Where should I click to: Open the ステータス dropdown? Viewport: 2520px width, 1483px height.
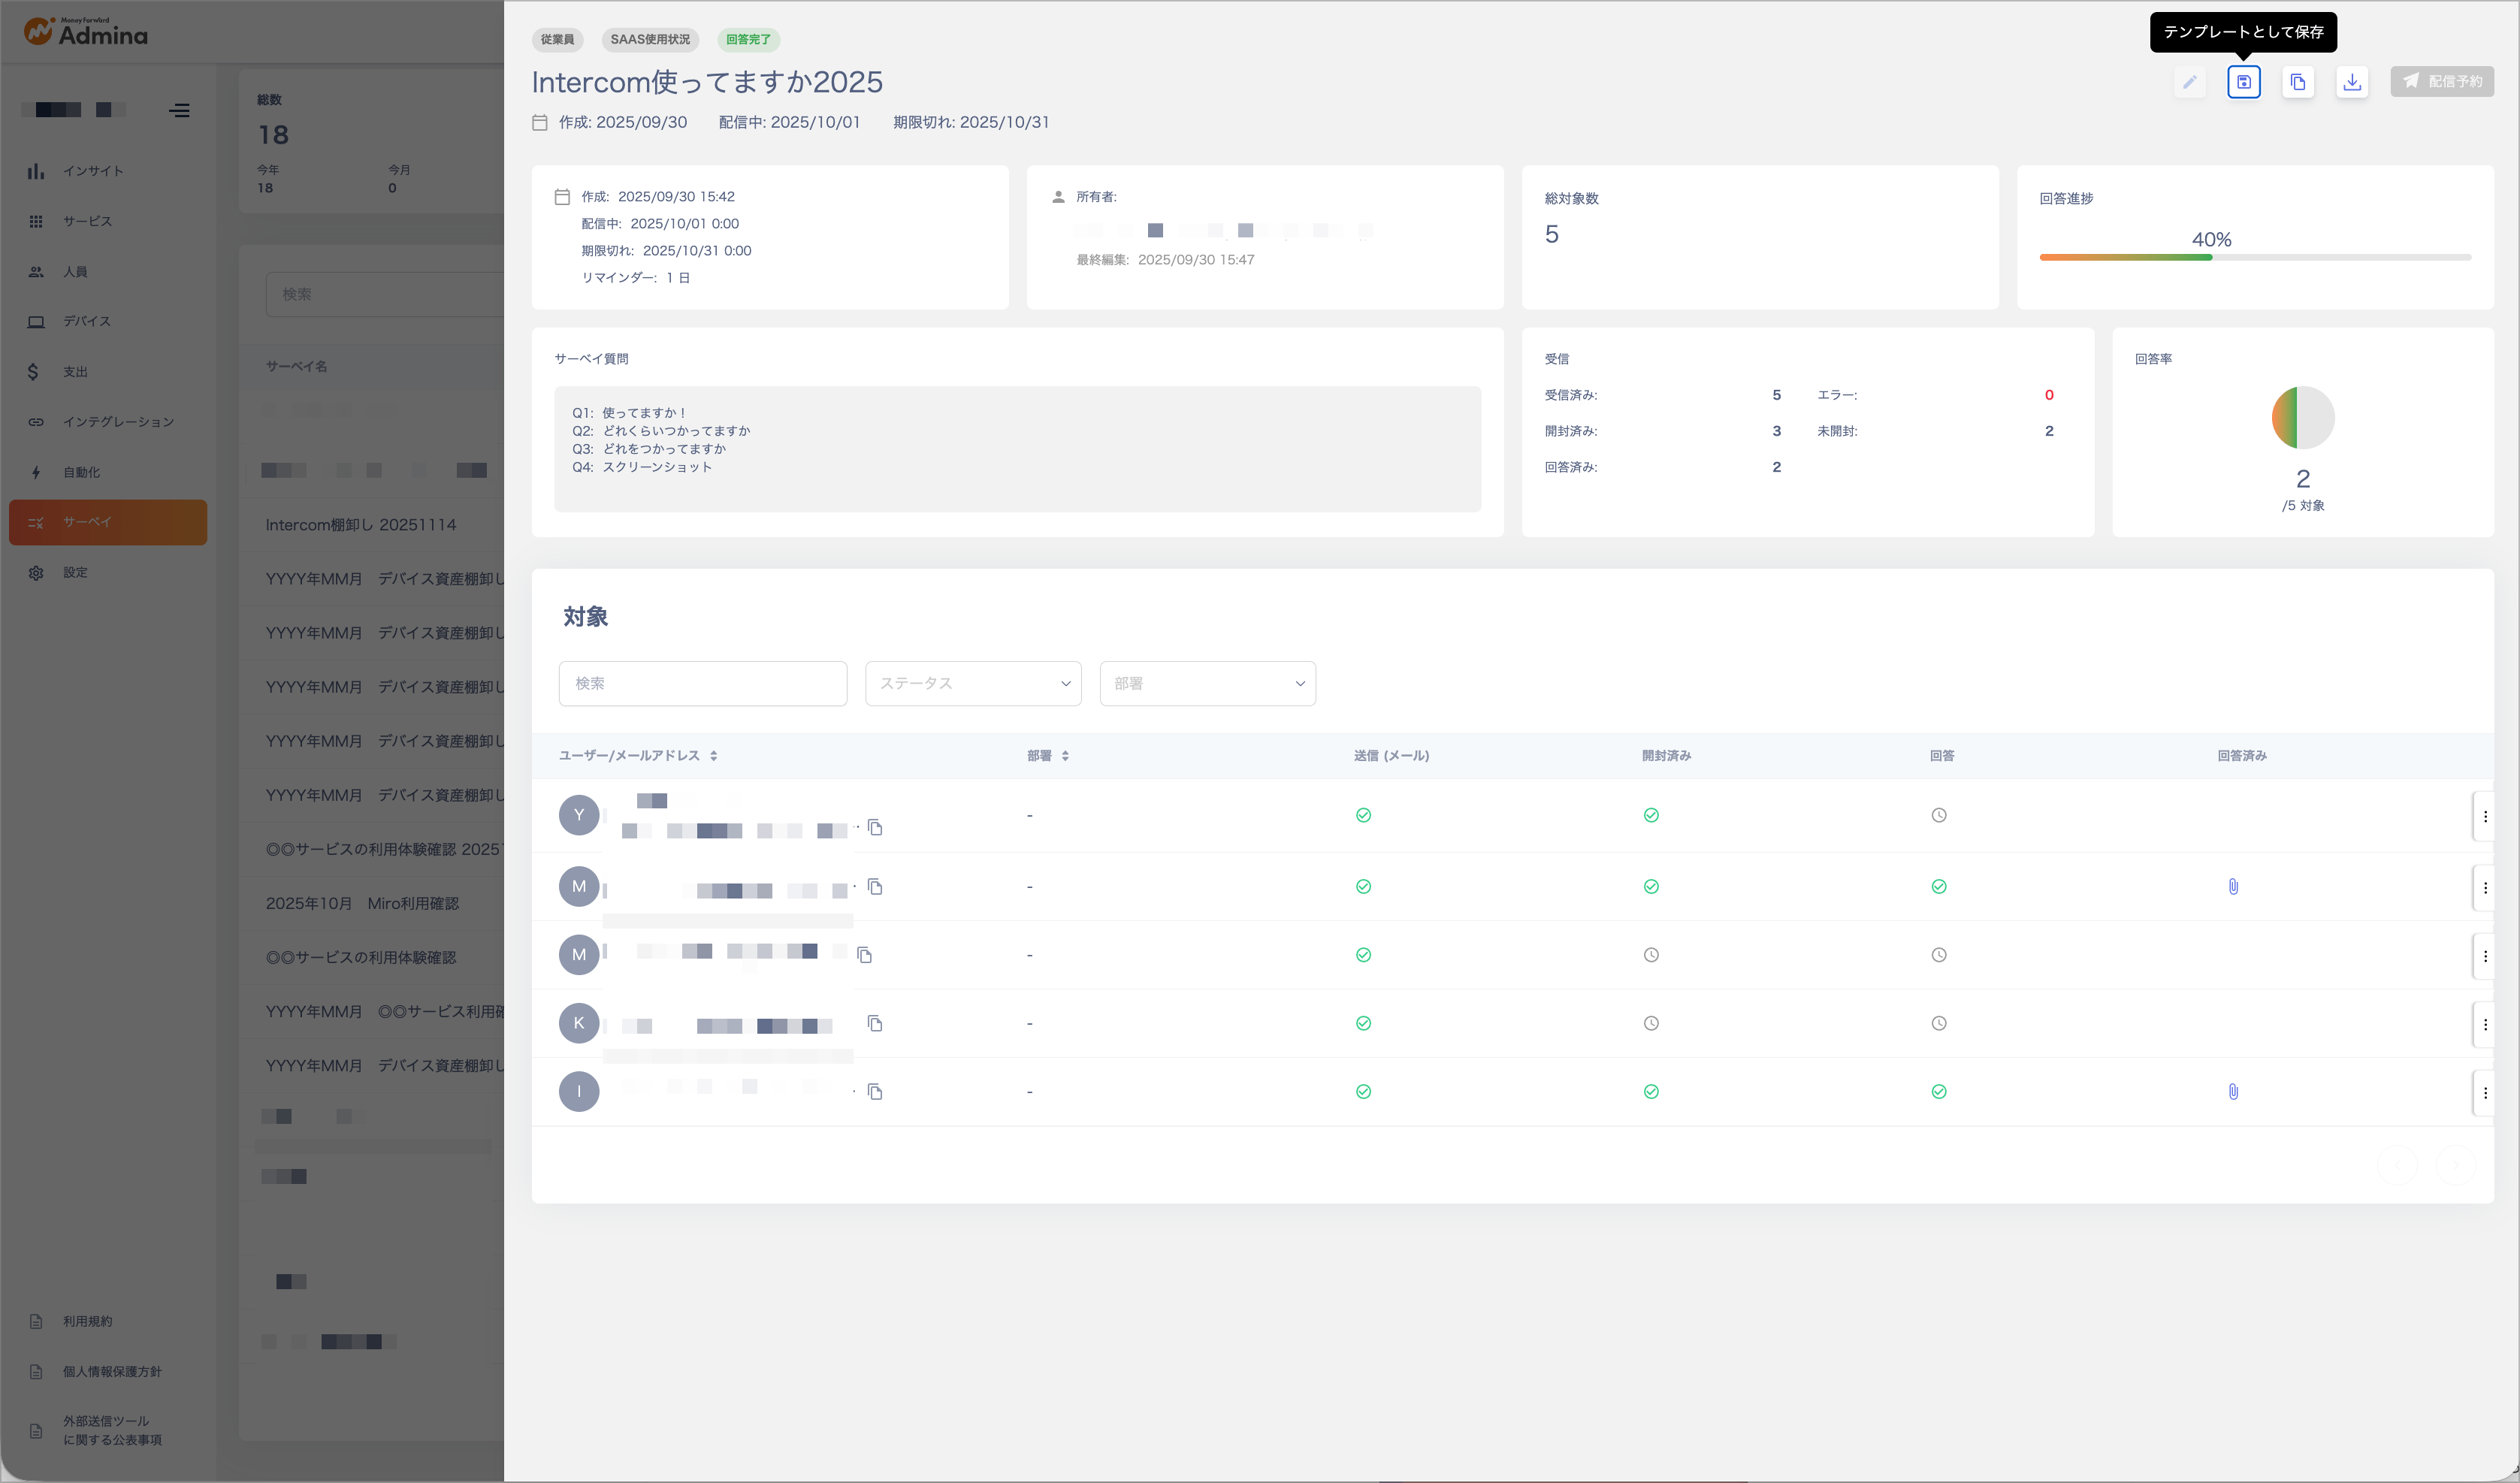972,683
